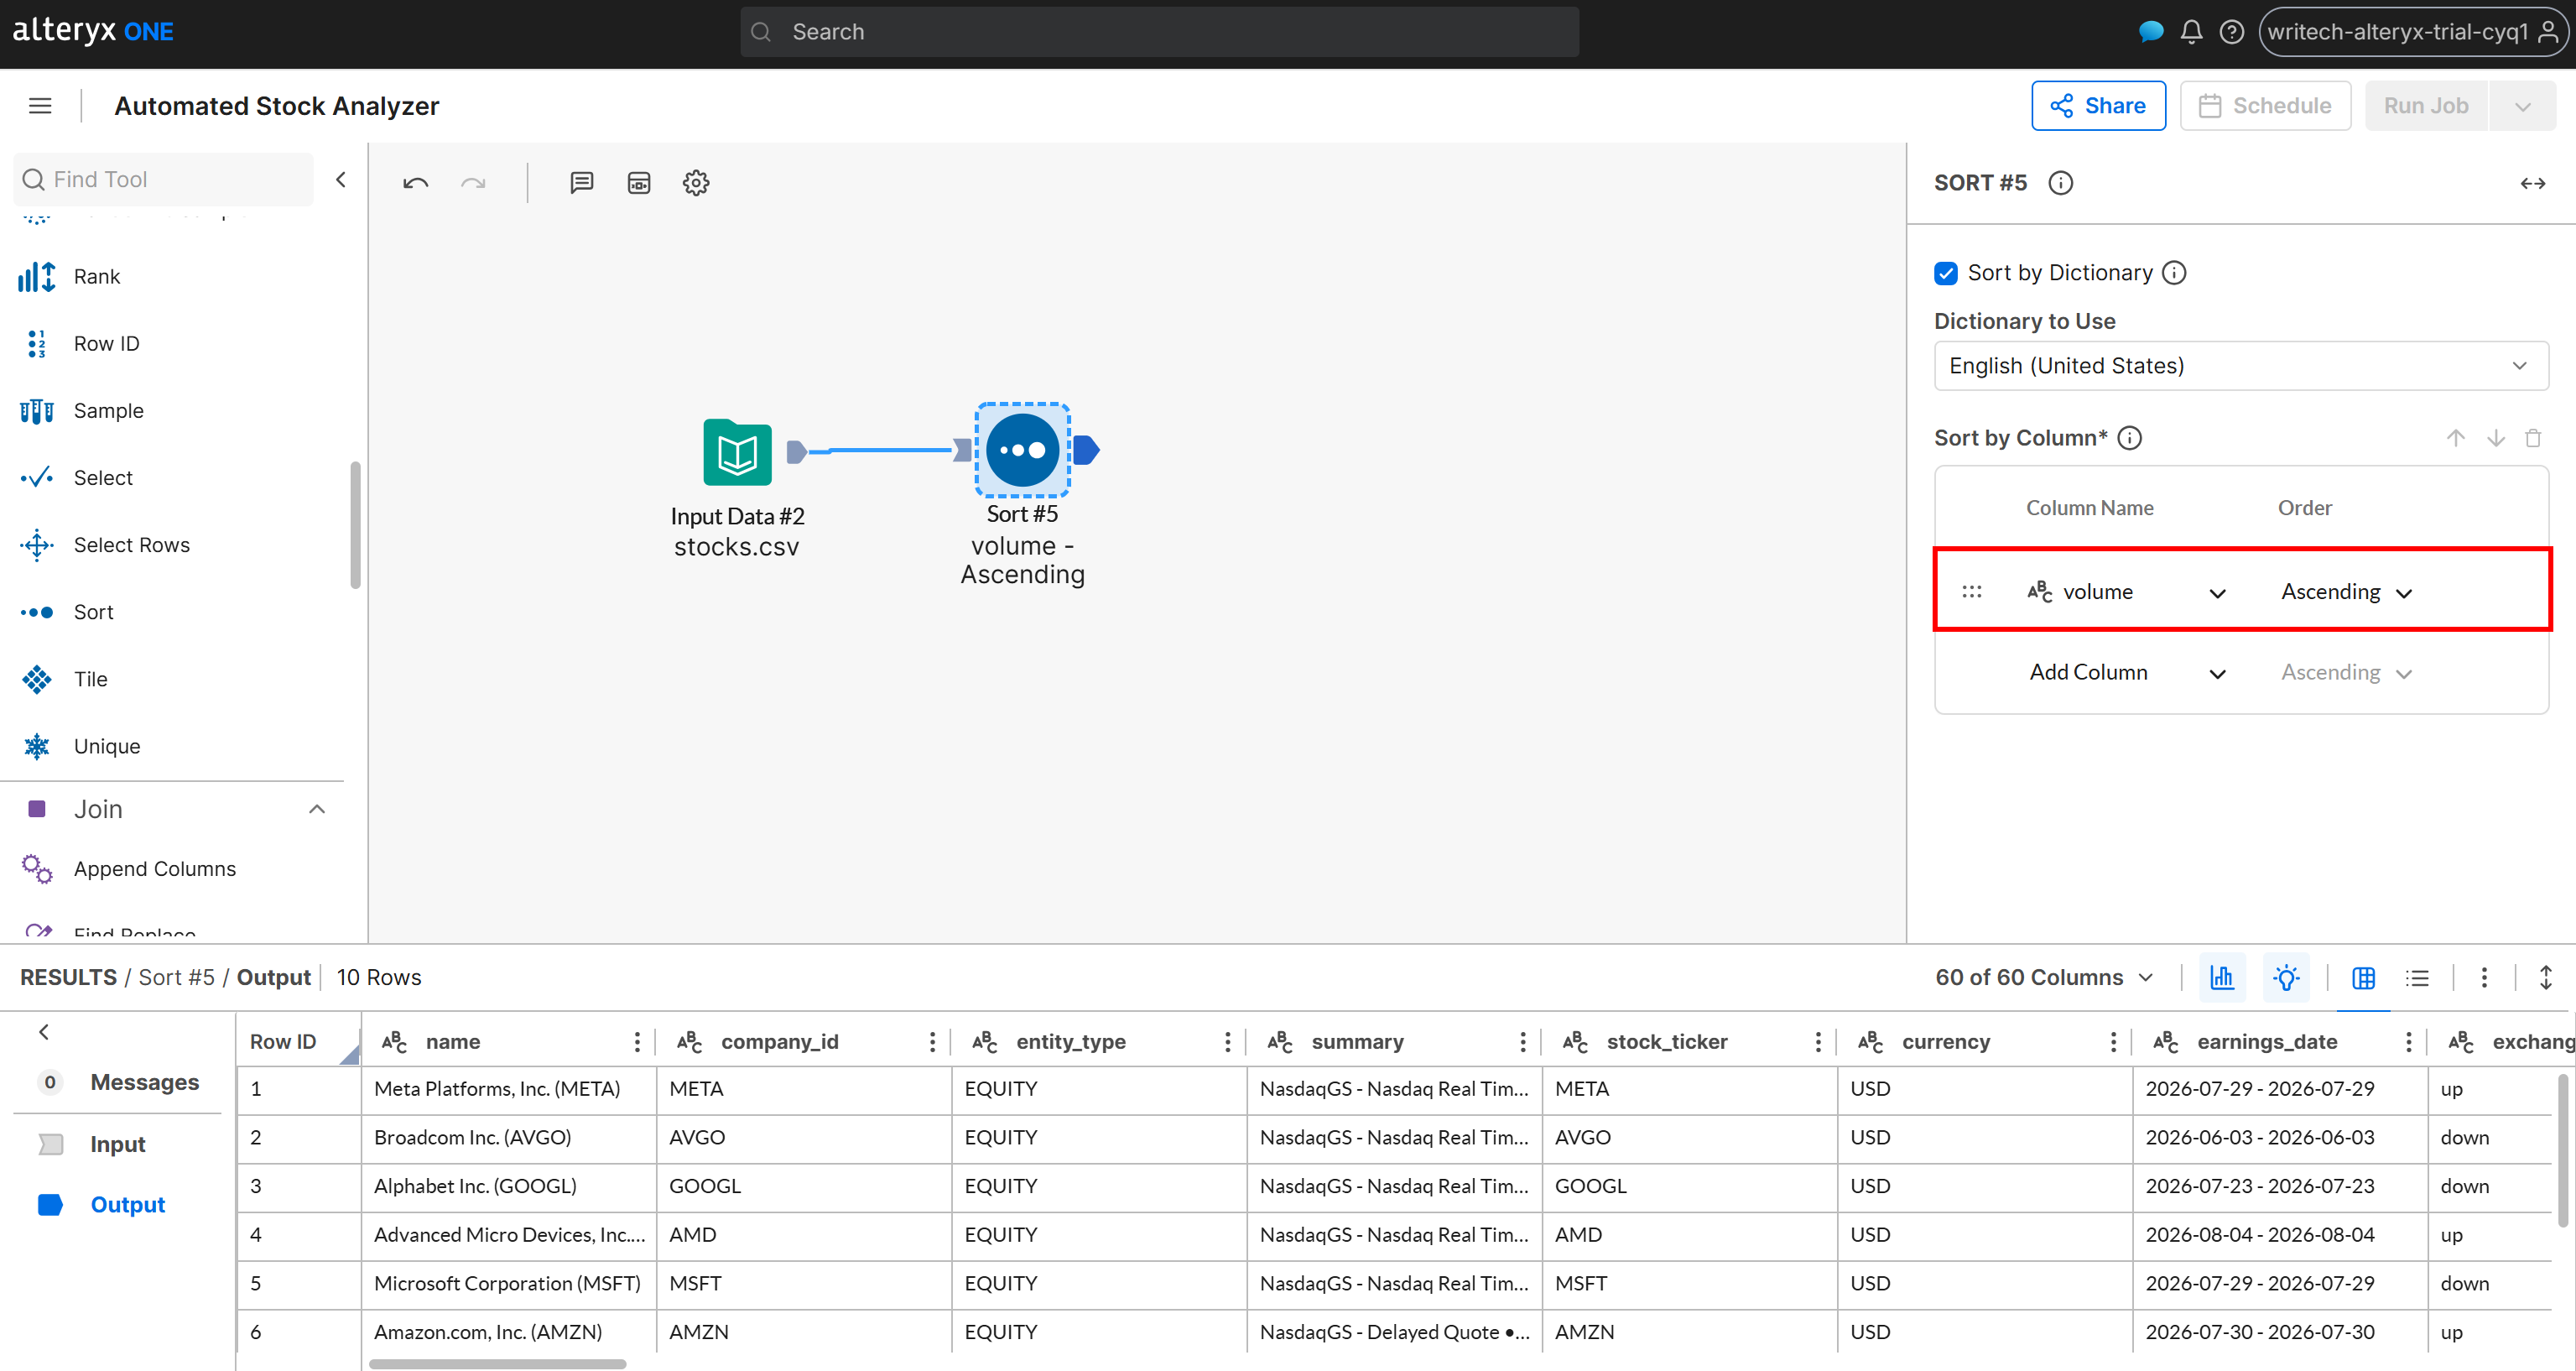Move sort column up arrow
Viewport: 2576px width, 1371px height.
click(x=2455, y=438)
